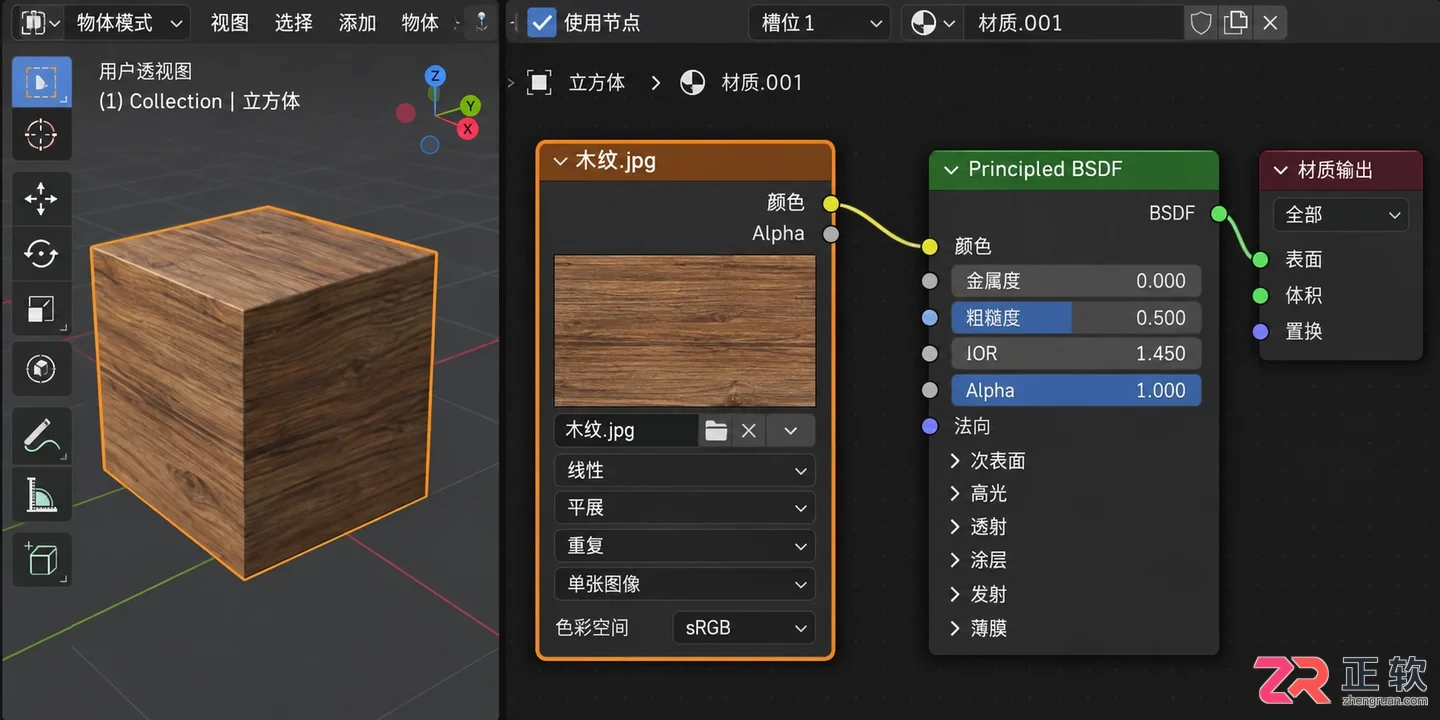
Task: Open the 全部 target dropdown
Action: pyautogui.click(x=1340, y=214)
